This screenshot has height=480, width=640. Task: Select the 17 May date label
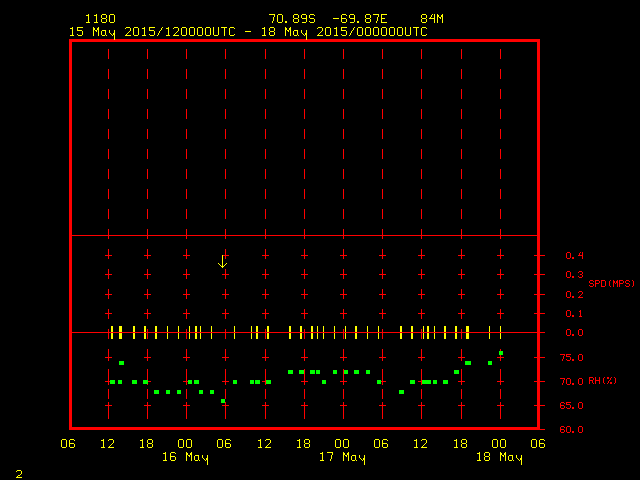[x=342, y=457]
